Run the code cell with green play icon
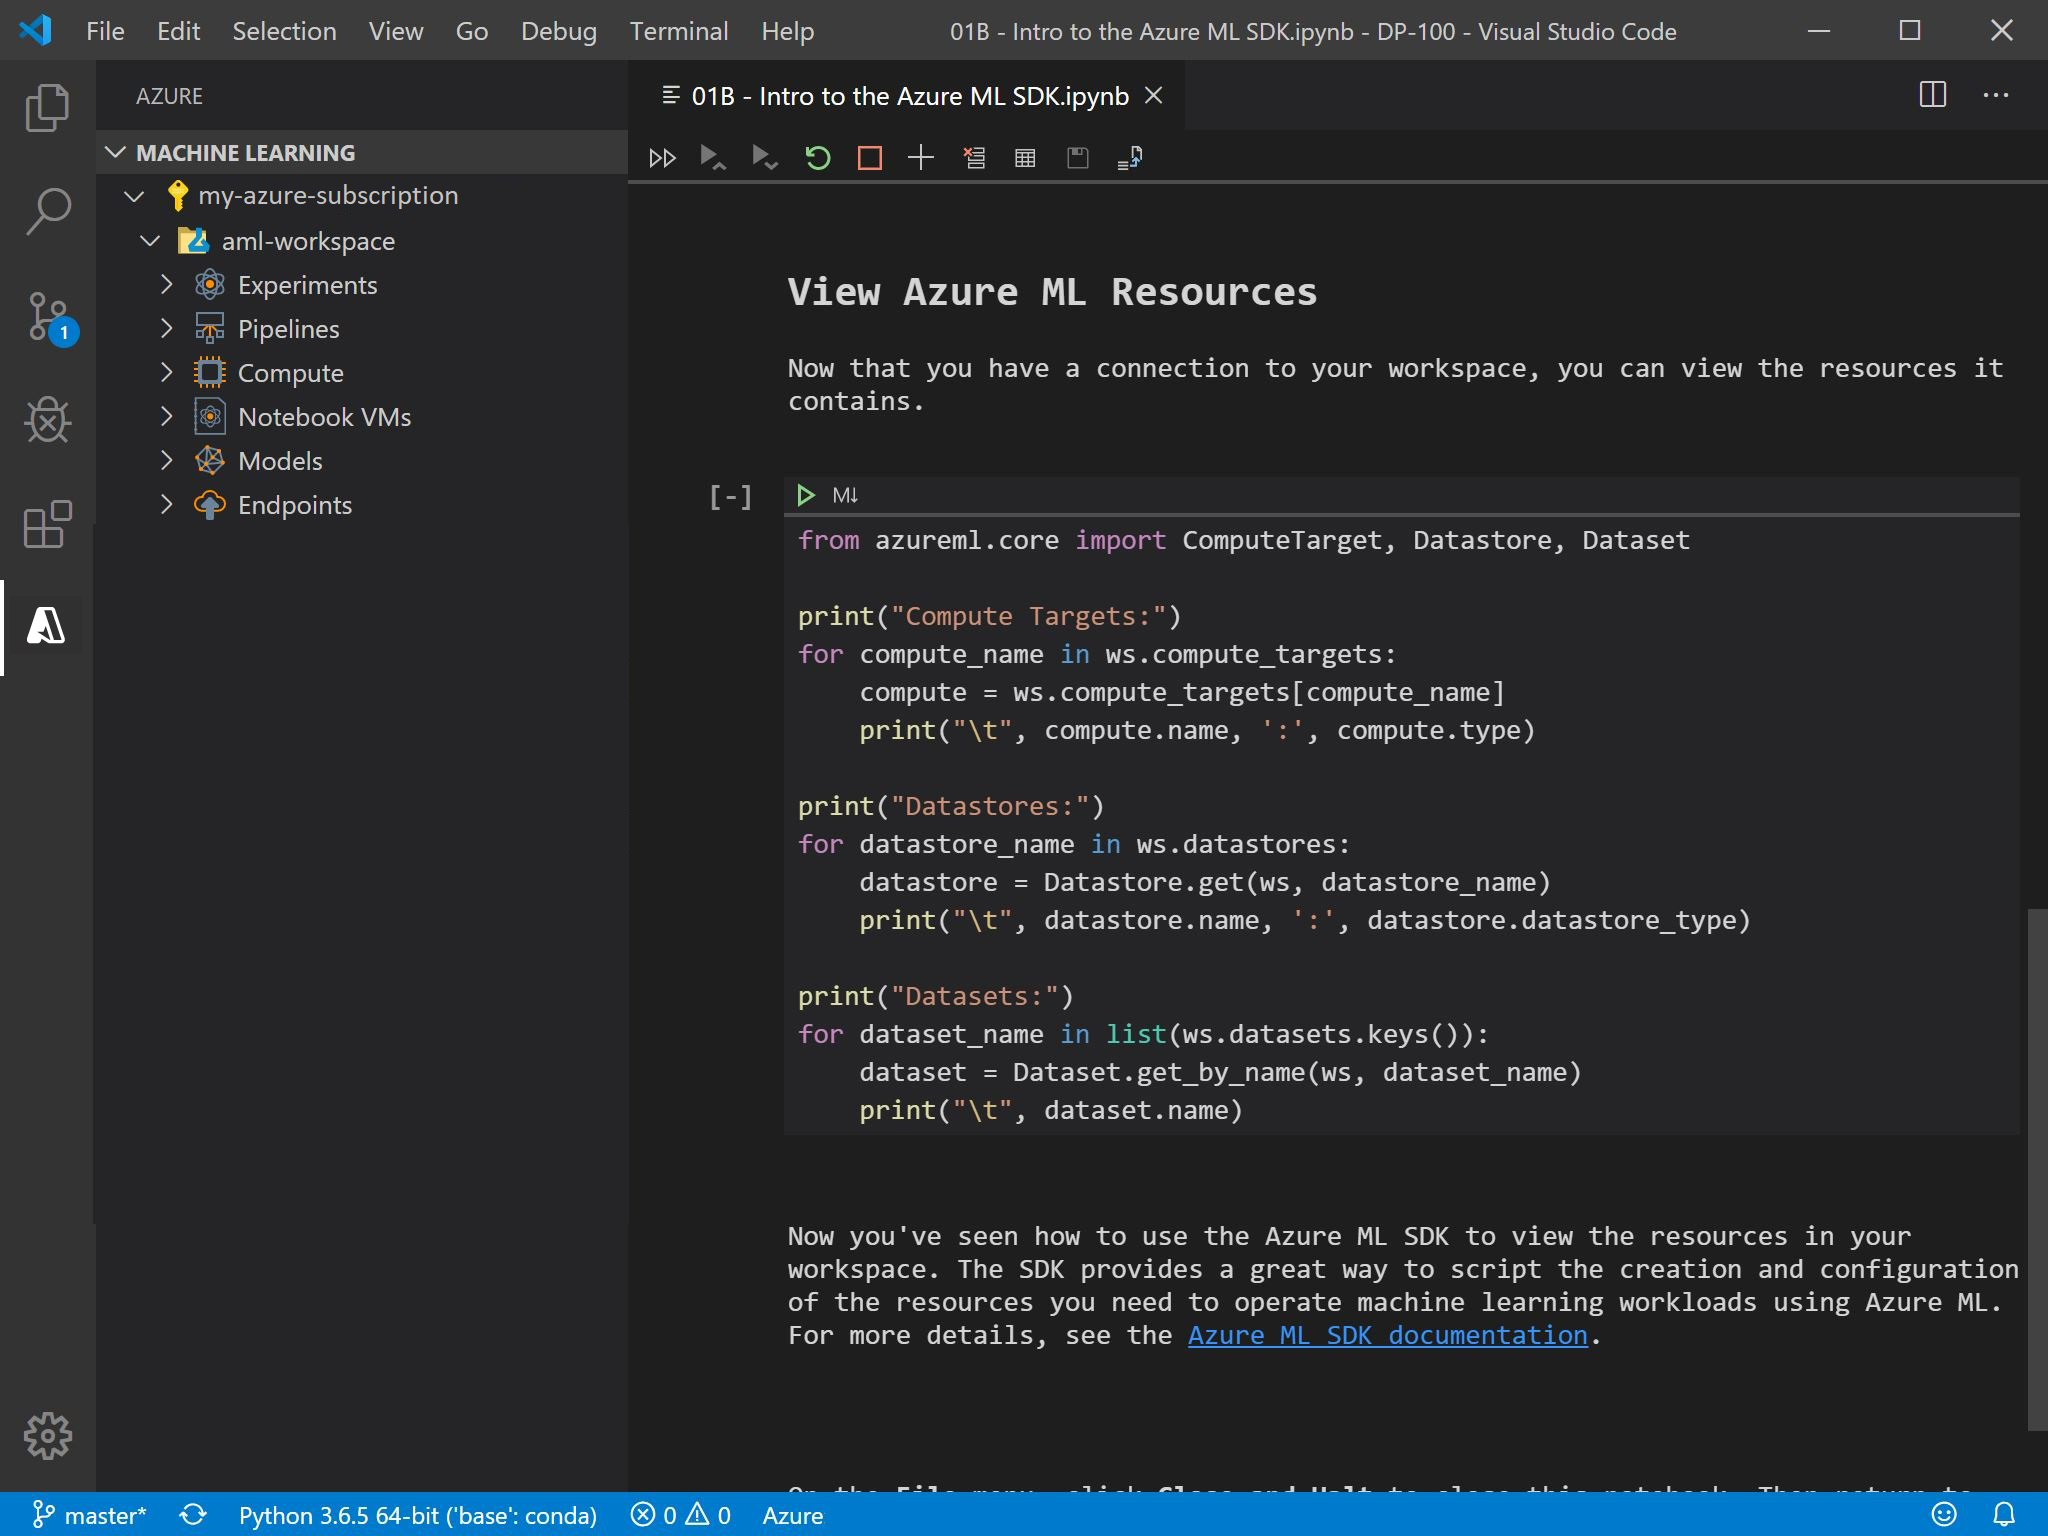The width and height of the screenshot is (2048, 1536). pos(806,495)
